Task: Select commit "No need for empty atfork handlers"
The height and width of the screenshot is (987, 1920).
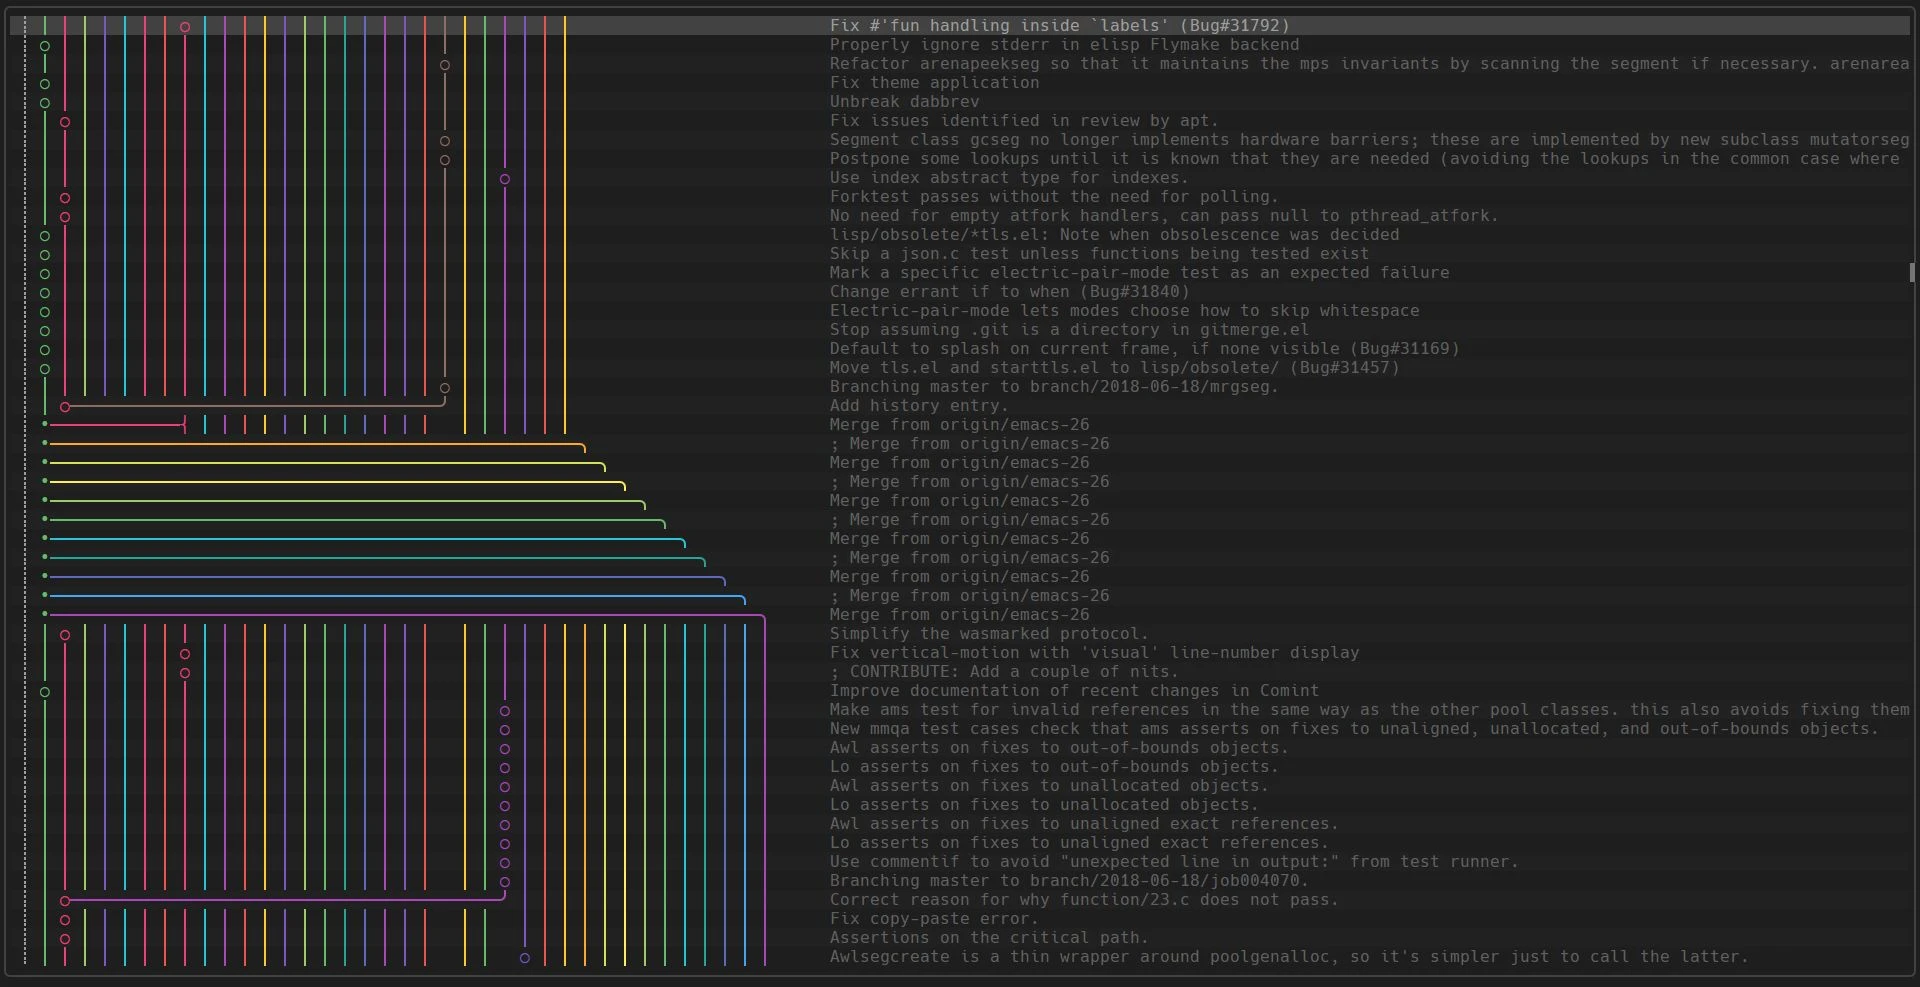Action: pos(1164,216)
